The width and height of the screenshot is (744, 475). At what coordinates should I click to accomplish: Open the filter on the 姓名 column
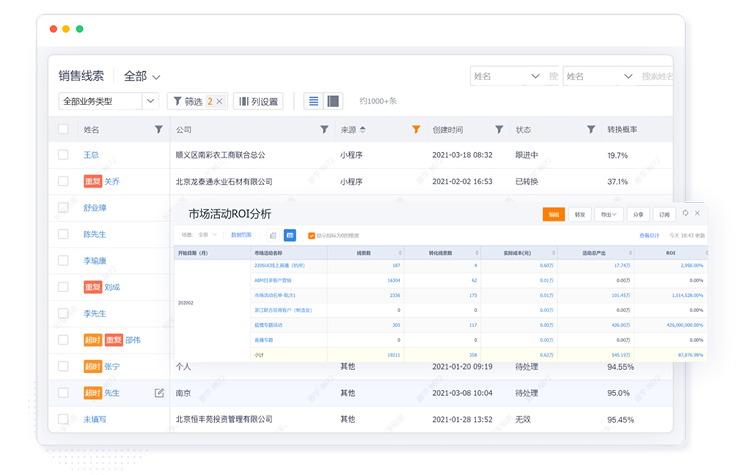(158, 130)
